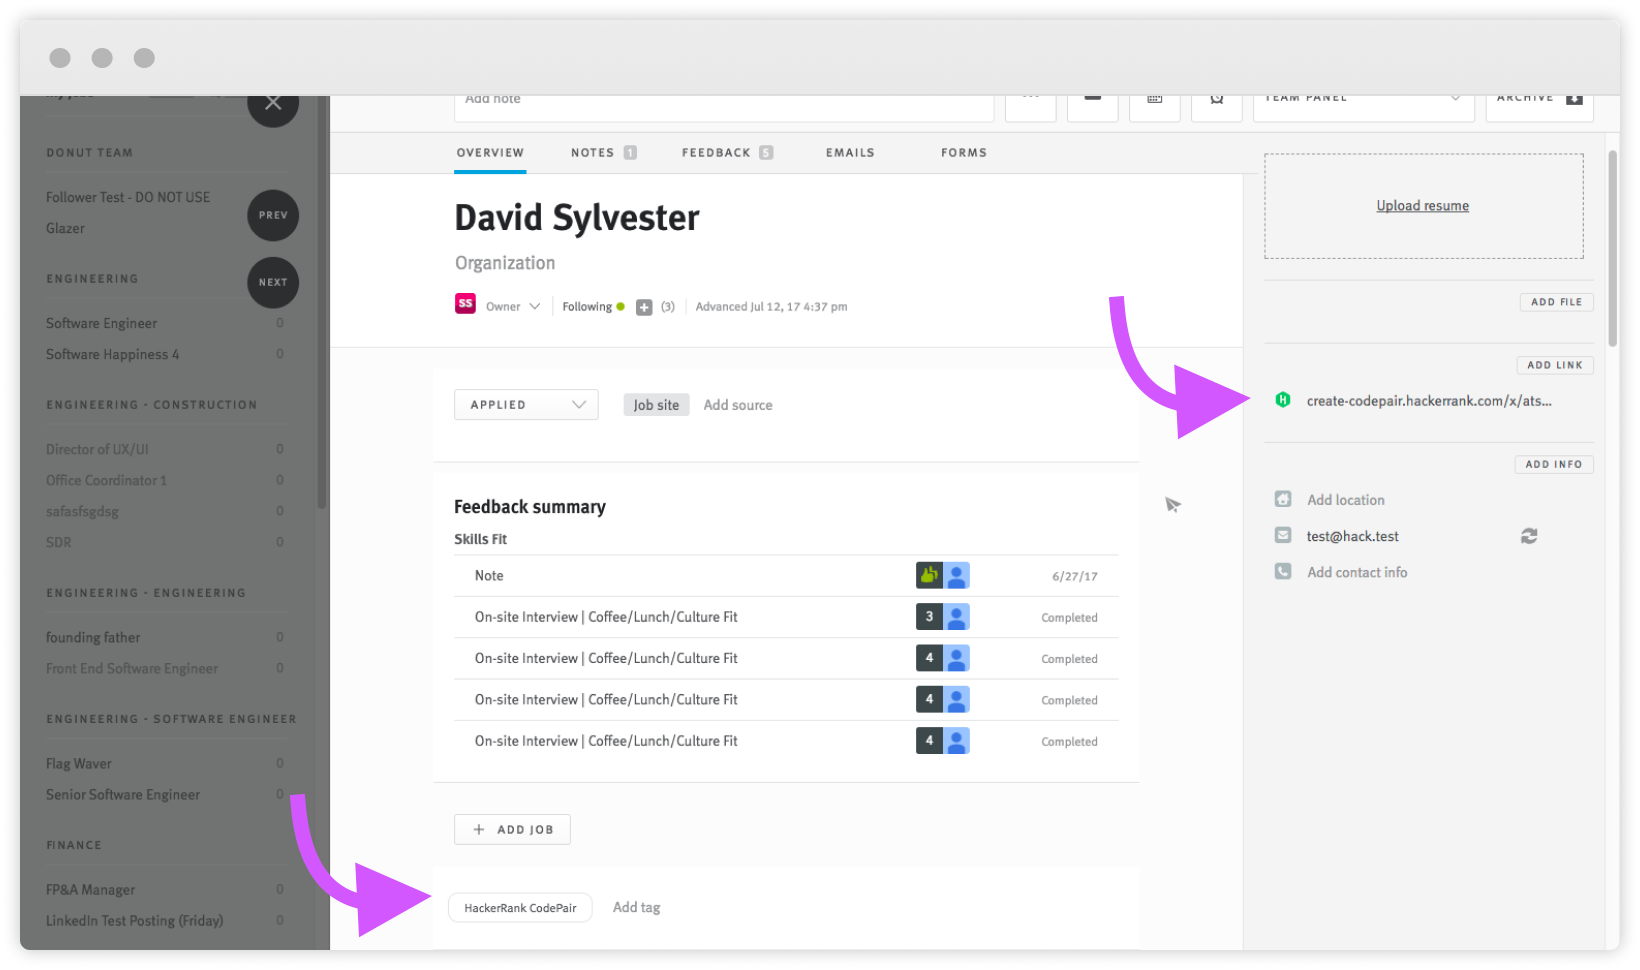Click the email envelope icon

click(x=1283, y=535)
